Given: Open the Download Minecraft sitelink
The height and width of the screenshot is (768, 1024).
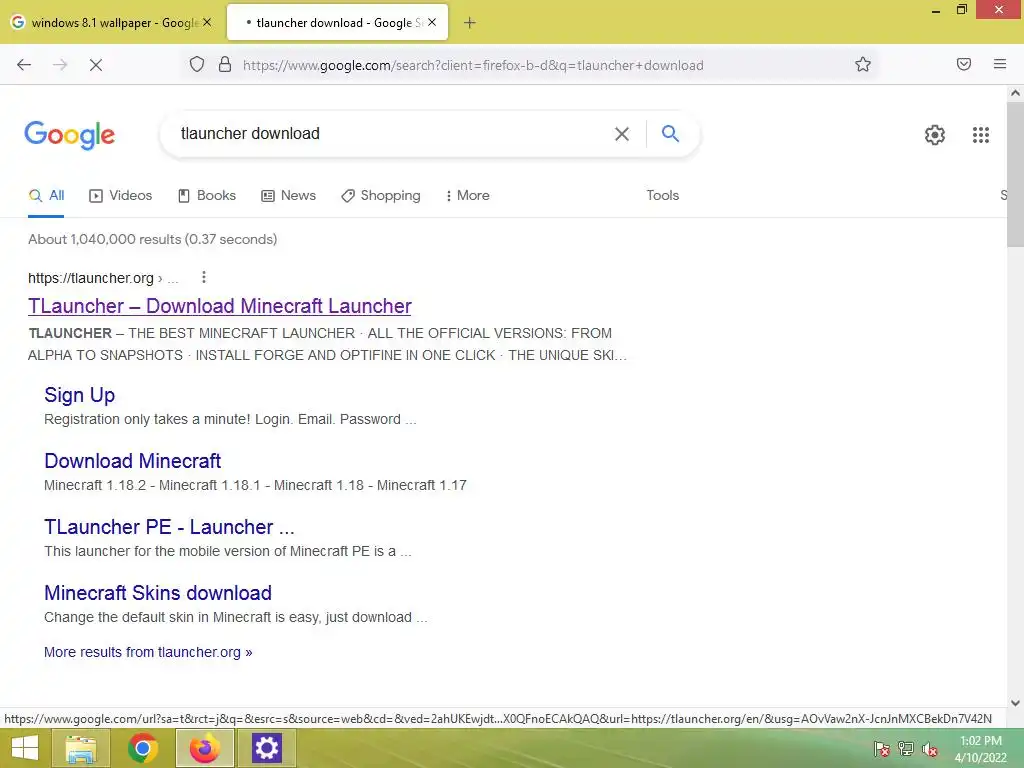Looking at the screenshot, I should coord(133,461).
